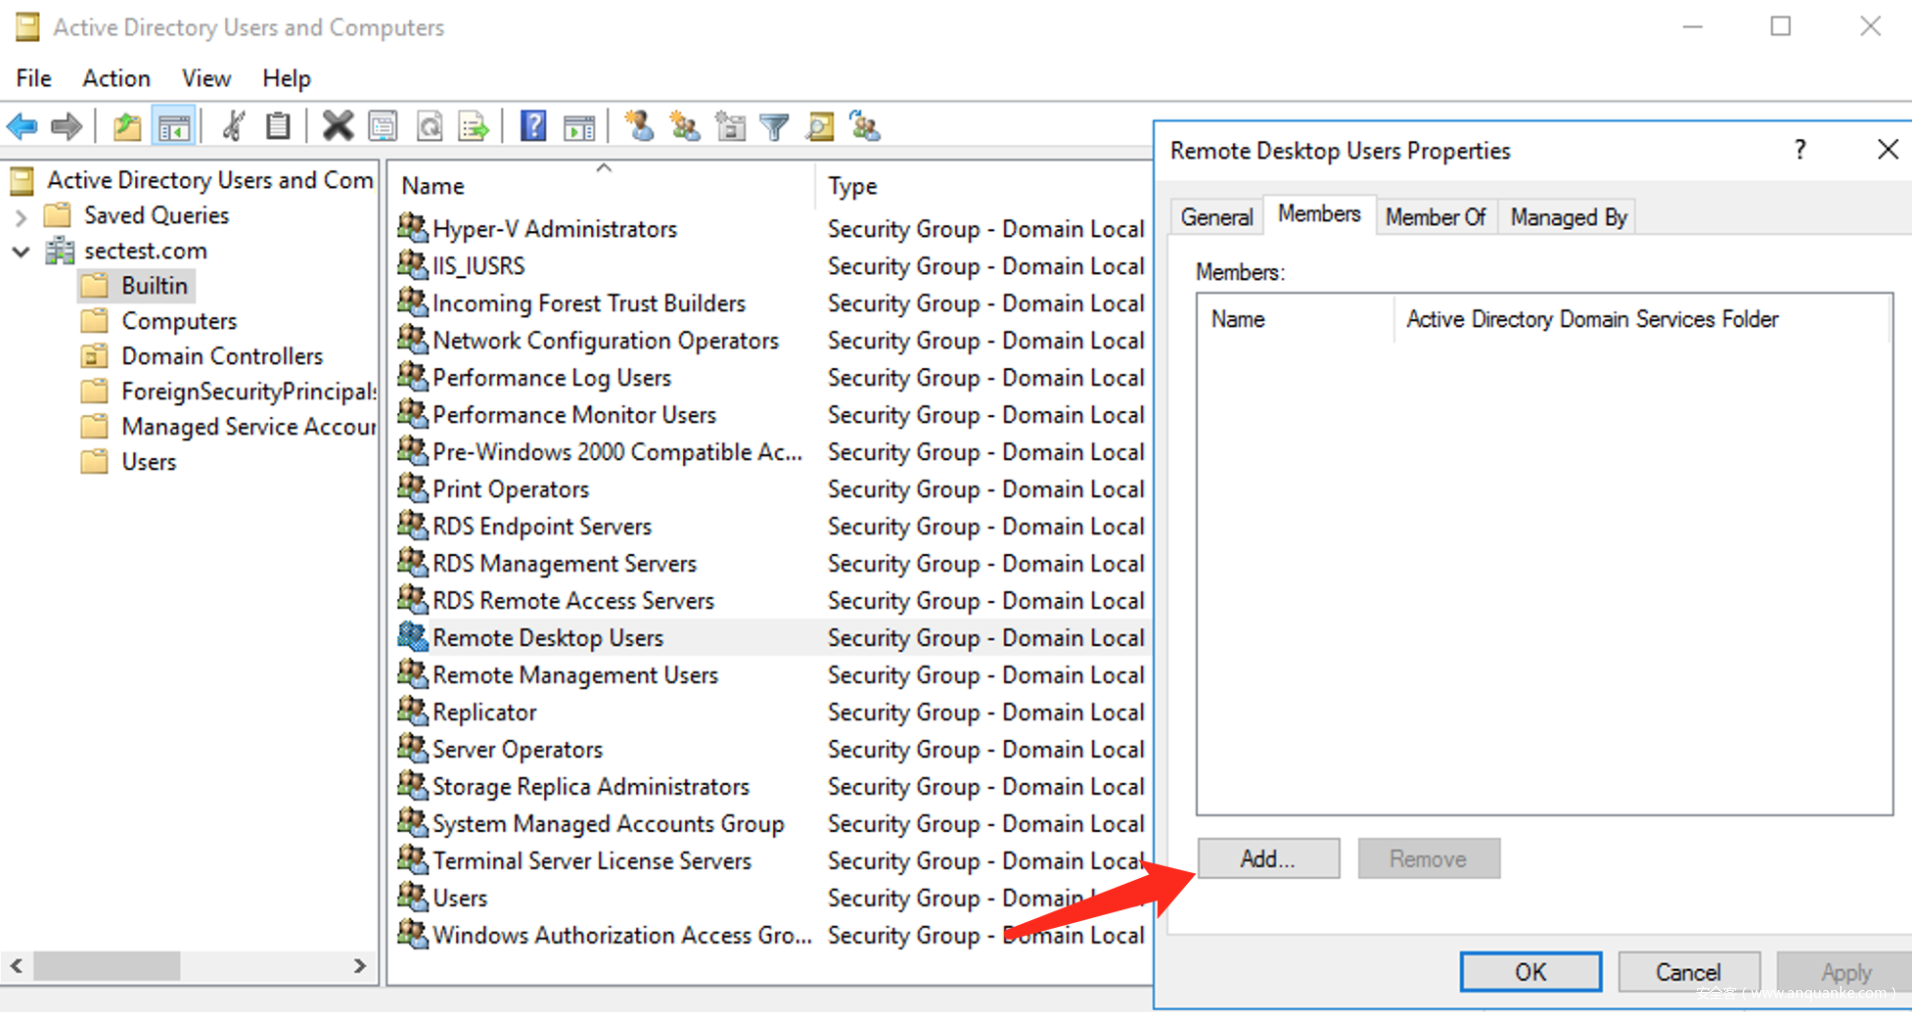Click the Domain Controllers folder icon
Image resolution: width=1912 pixels, height=1012 pixels.
coord(95,356)
